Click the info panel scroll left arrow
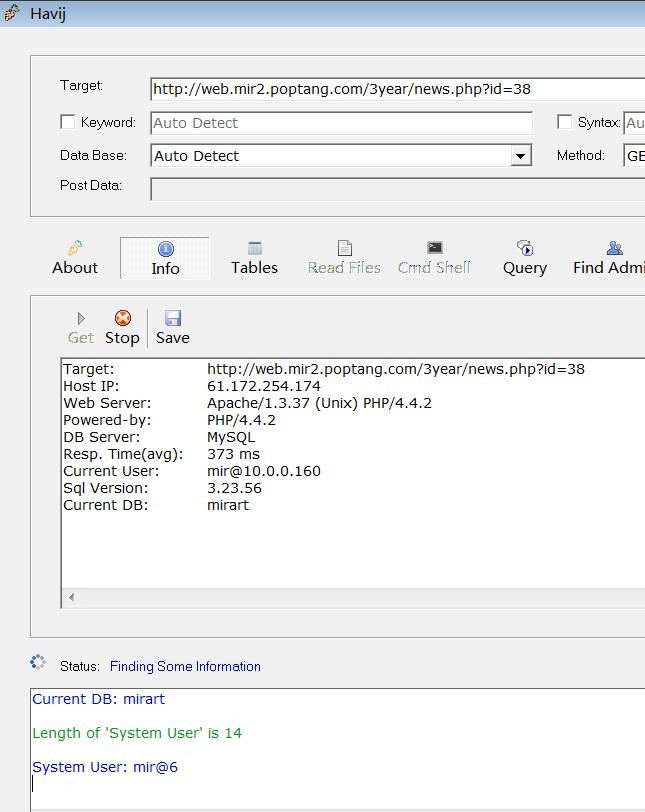645x812 pixels. (71, 597)
